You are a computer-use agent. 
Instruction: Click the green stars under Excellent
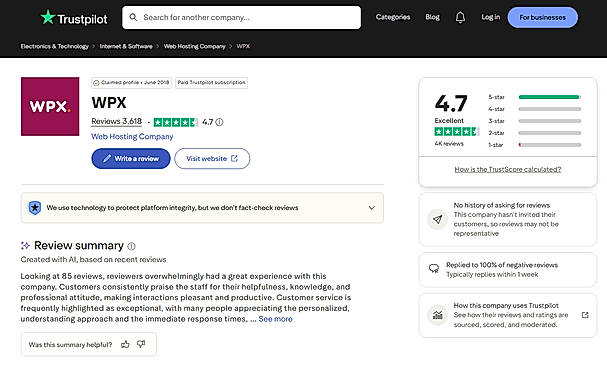tap(457, 132)
